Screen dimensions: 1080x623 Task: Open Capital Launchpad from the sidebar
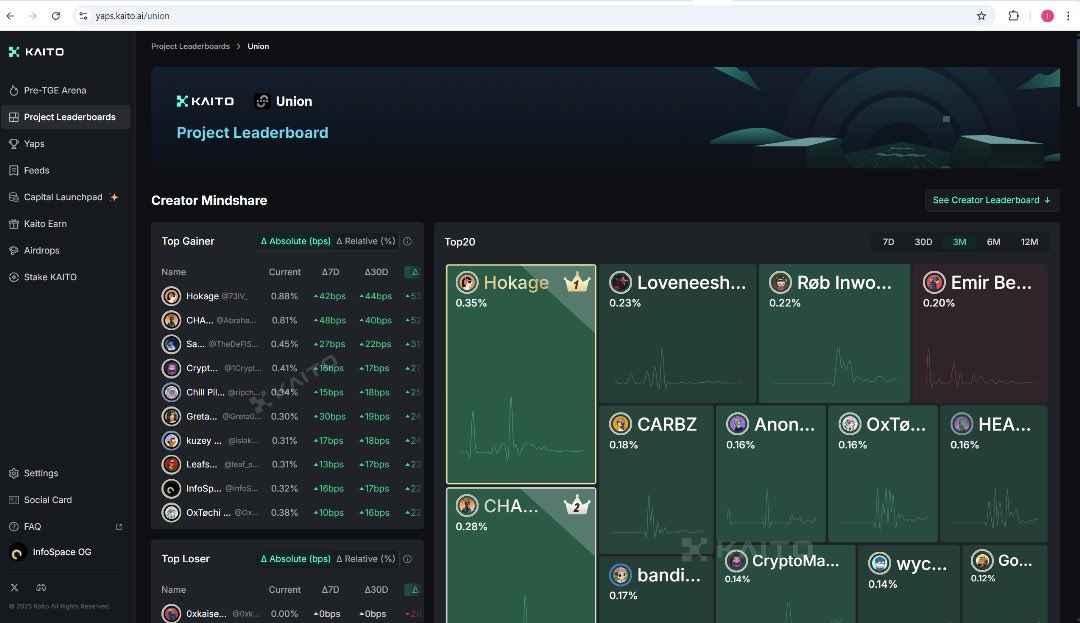(63, 197)
